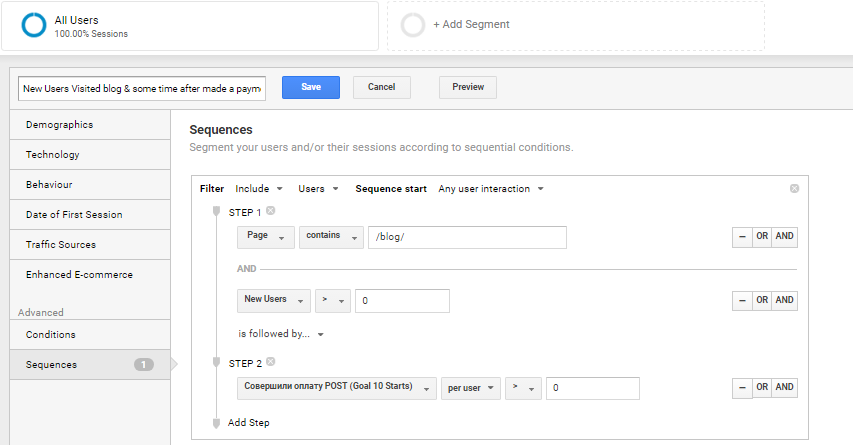Open the 'Any user interaction' sequence start dropdown
Image resolution: width=853 pixels, height=445 pixels.
pos(491,189)
